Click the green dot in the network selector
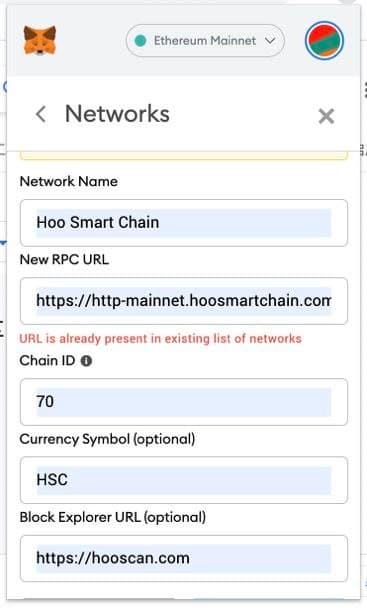 click(x=140, y=40)
